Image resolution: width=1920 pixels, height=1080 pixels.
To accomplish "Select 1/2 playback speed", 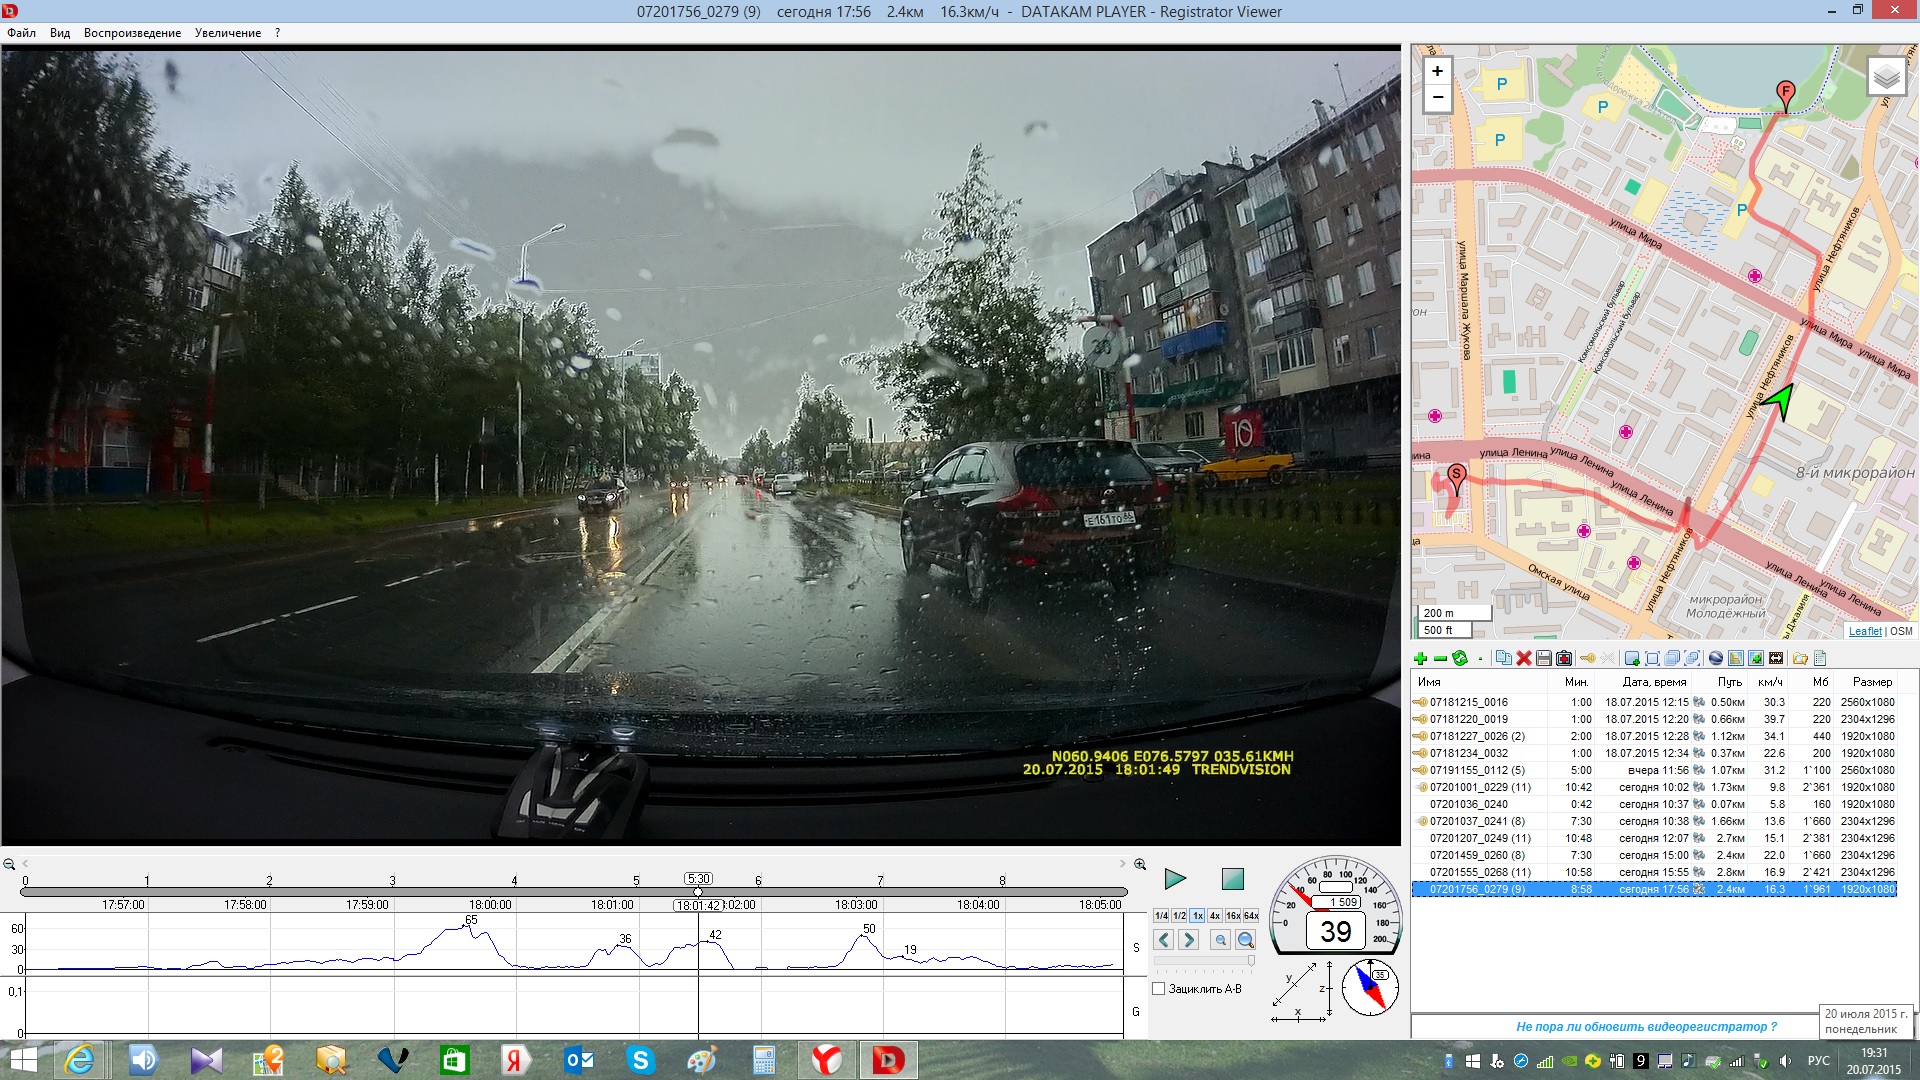I will tap(1180, 916).
